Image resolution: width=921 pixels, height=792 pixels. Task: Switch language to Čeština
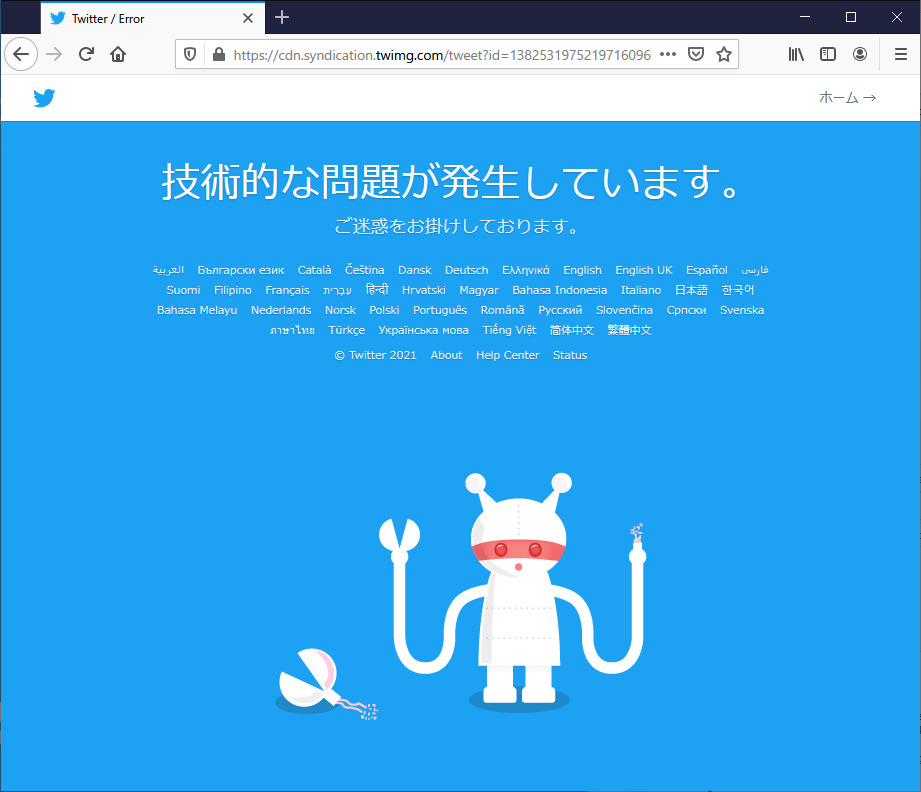pos(365,270)
